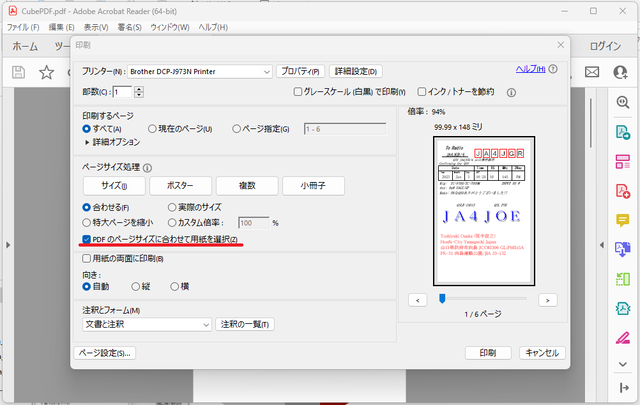Select すべて pages radio button
Viewport: 640px width, 405px height.
[x=86, y=129]
